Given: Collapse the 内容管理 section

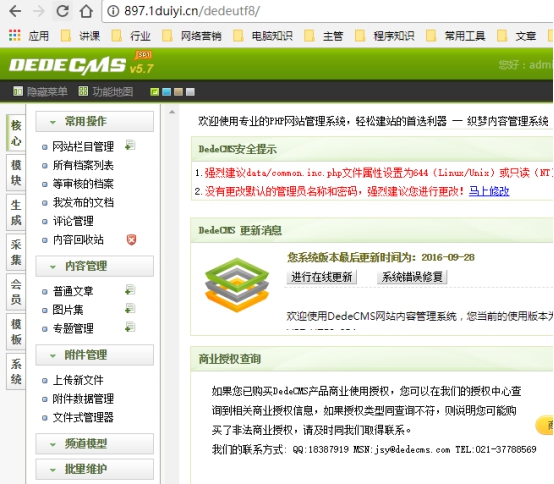Looking at the screenshot, I should pyautogui.click(x=94, y=266).
